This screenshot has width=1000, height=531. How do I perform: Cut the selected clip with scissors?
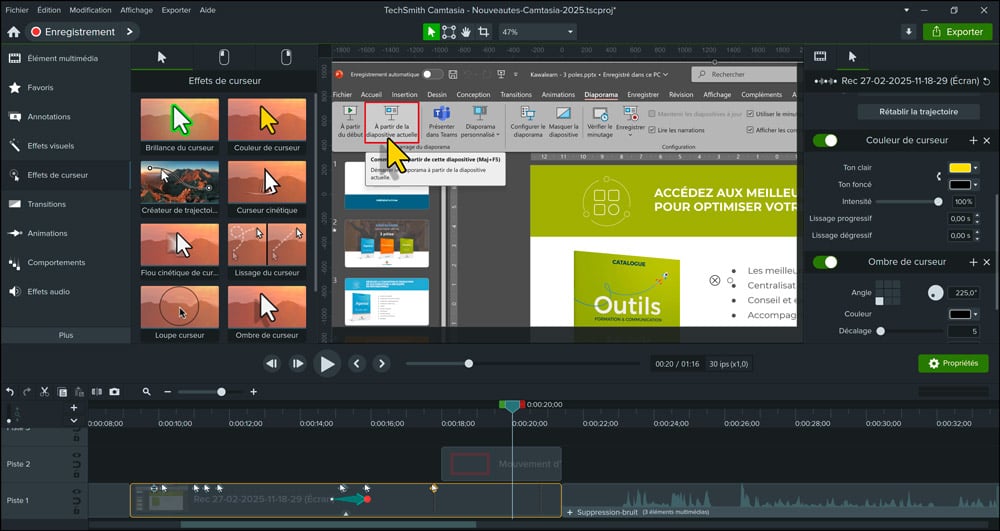pyautogui.click(x=45, y=391)
